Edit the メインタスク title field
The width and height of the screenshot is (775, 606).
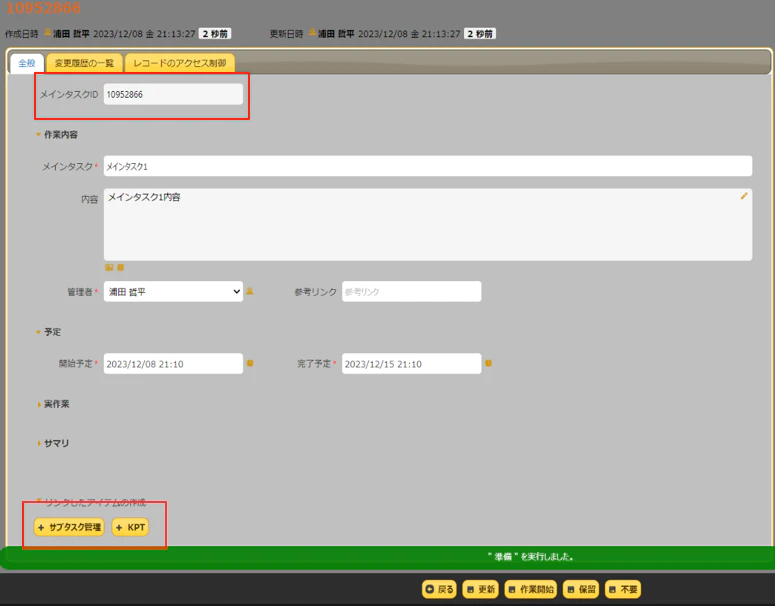428,166
